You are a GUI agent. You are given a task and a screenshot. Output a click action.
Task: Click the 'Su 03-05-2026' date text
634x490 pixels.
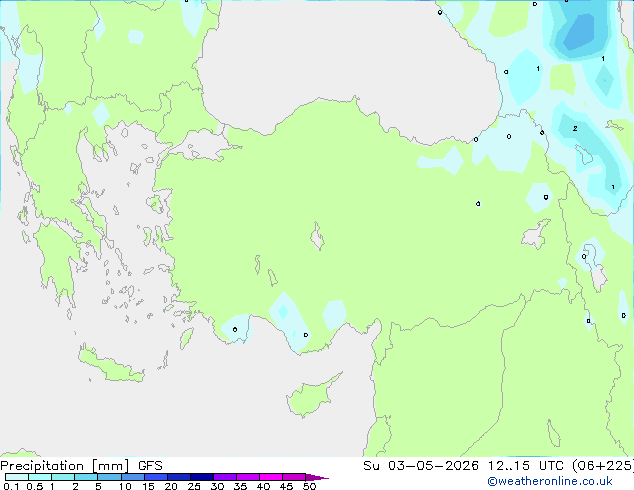(x=421, y=466)
